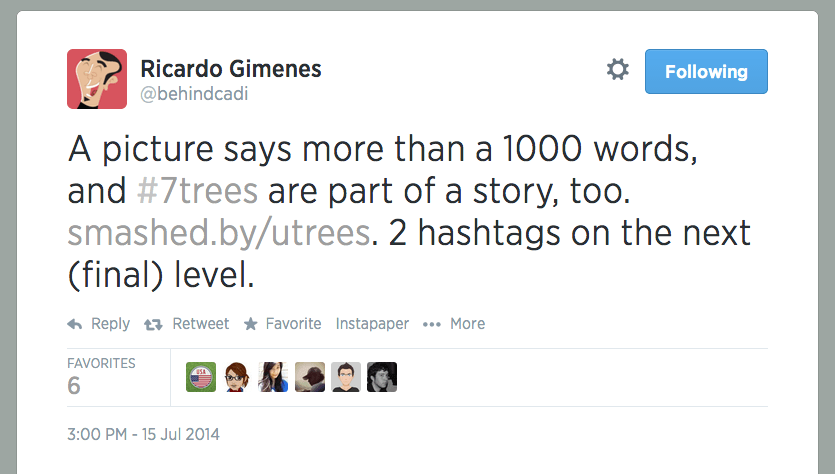Expand the More options label
The image size is (835, 474).
pyautogui.click(x=468, y=324)
